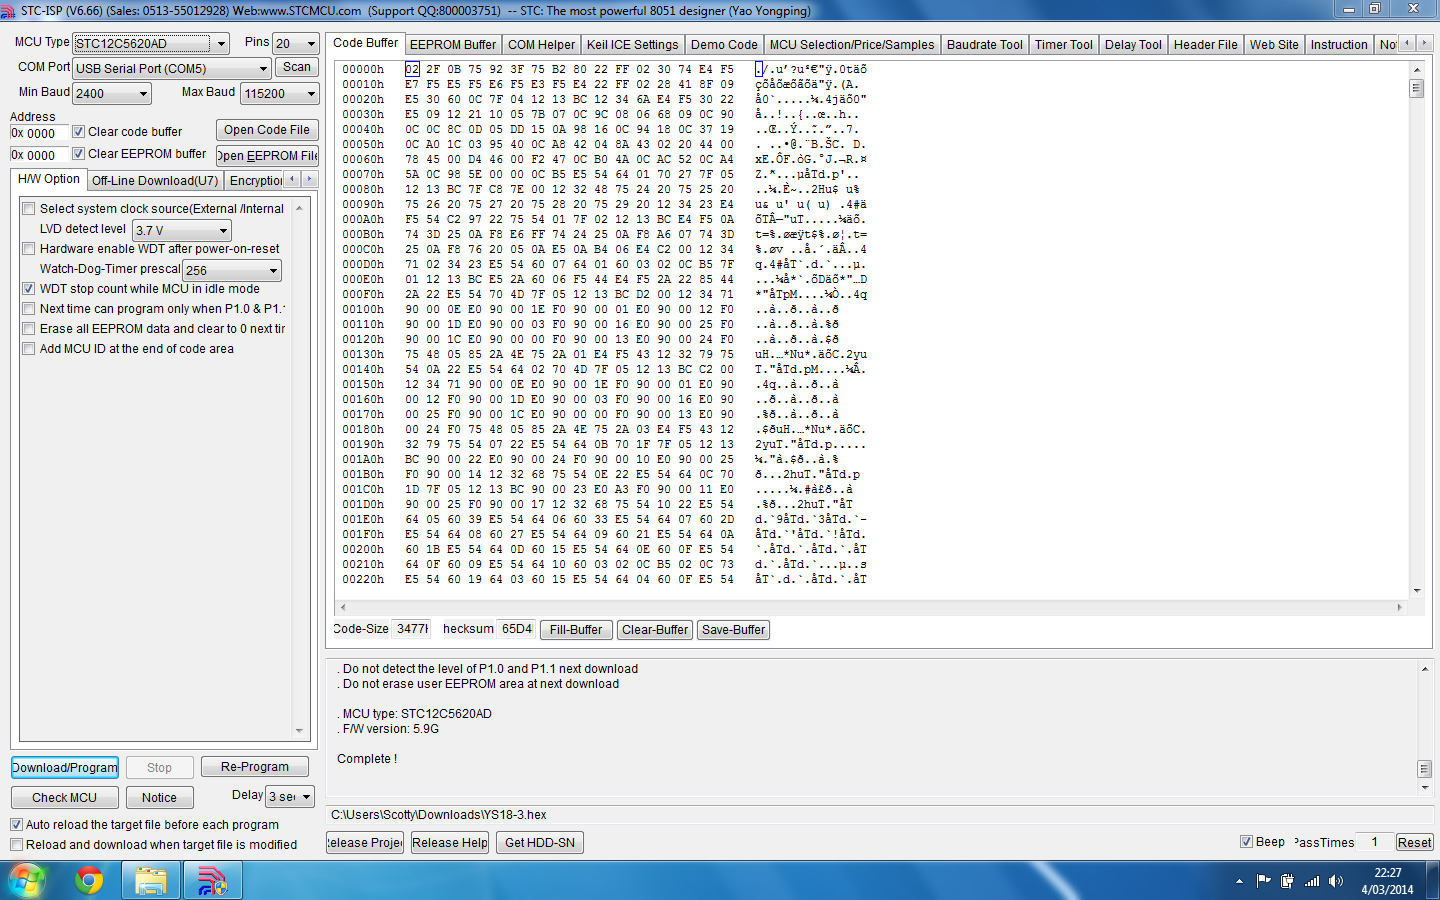
Task: Switch to EEPROM Buffer tab
Action: (453, 44)
